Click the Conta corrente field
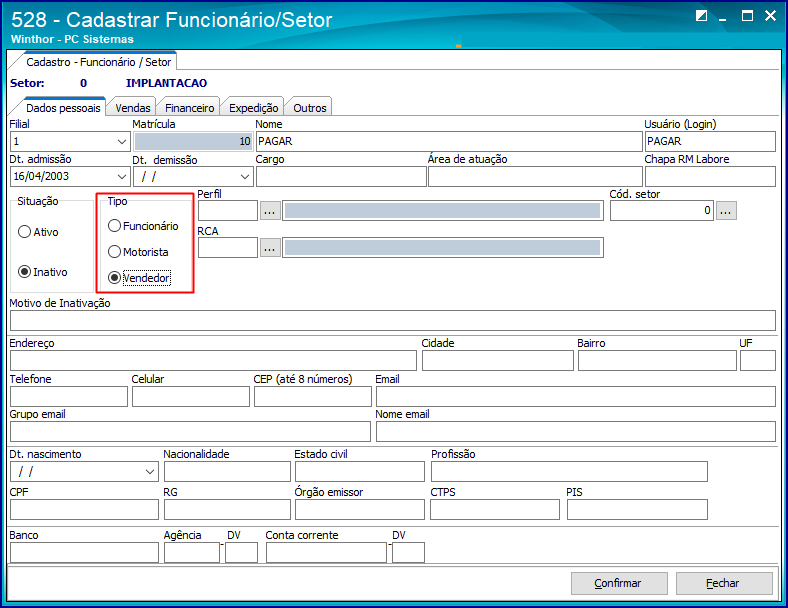The height and width of the screenshot is (608, 788). (x=326, y=553)
